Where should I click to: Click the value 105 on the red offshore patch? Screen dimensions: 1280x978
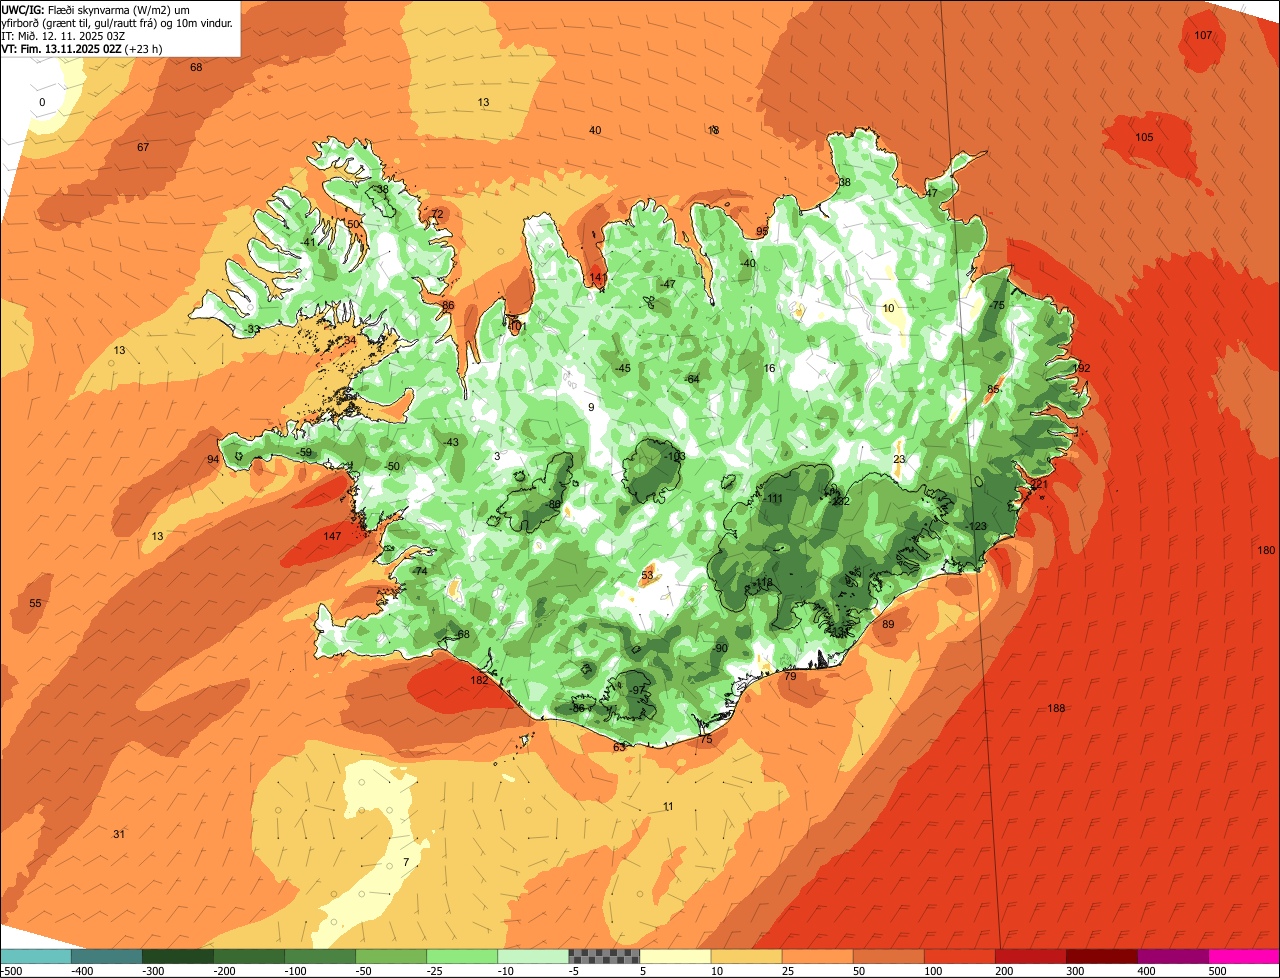(x=1144, y=137)
